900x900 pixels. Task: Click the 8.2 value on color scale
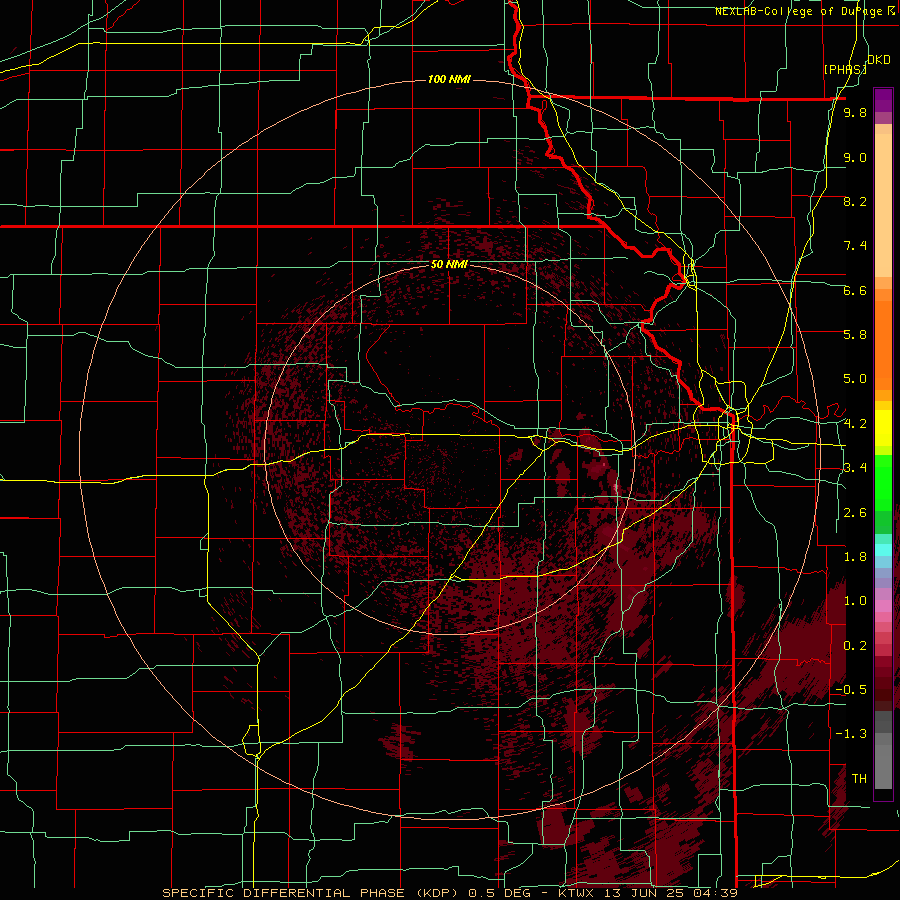point(855,201)
